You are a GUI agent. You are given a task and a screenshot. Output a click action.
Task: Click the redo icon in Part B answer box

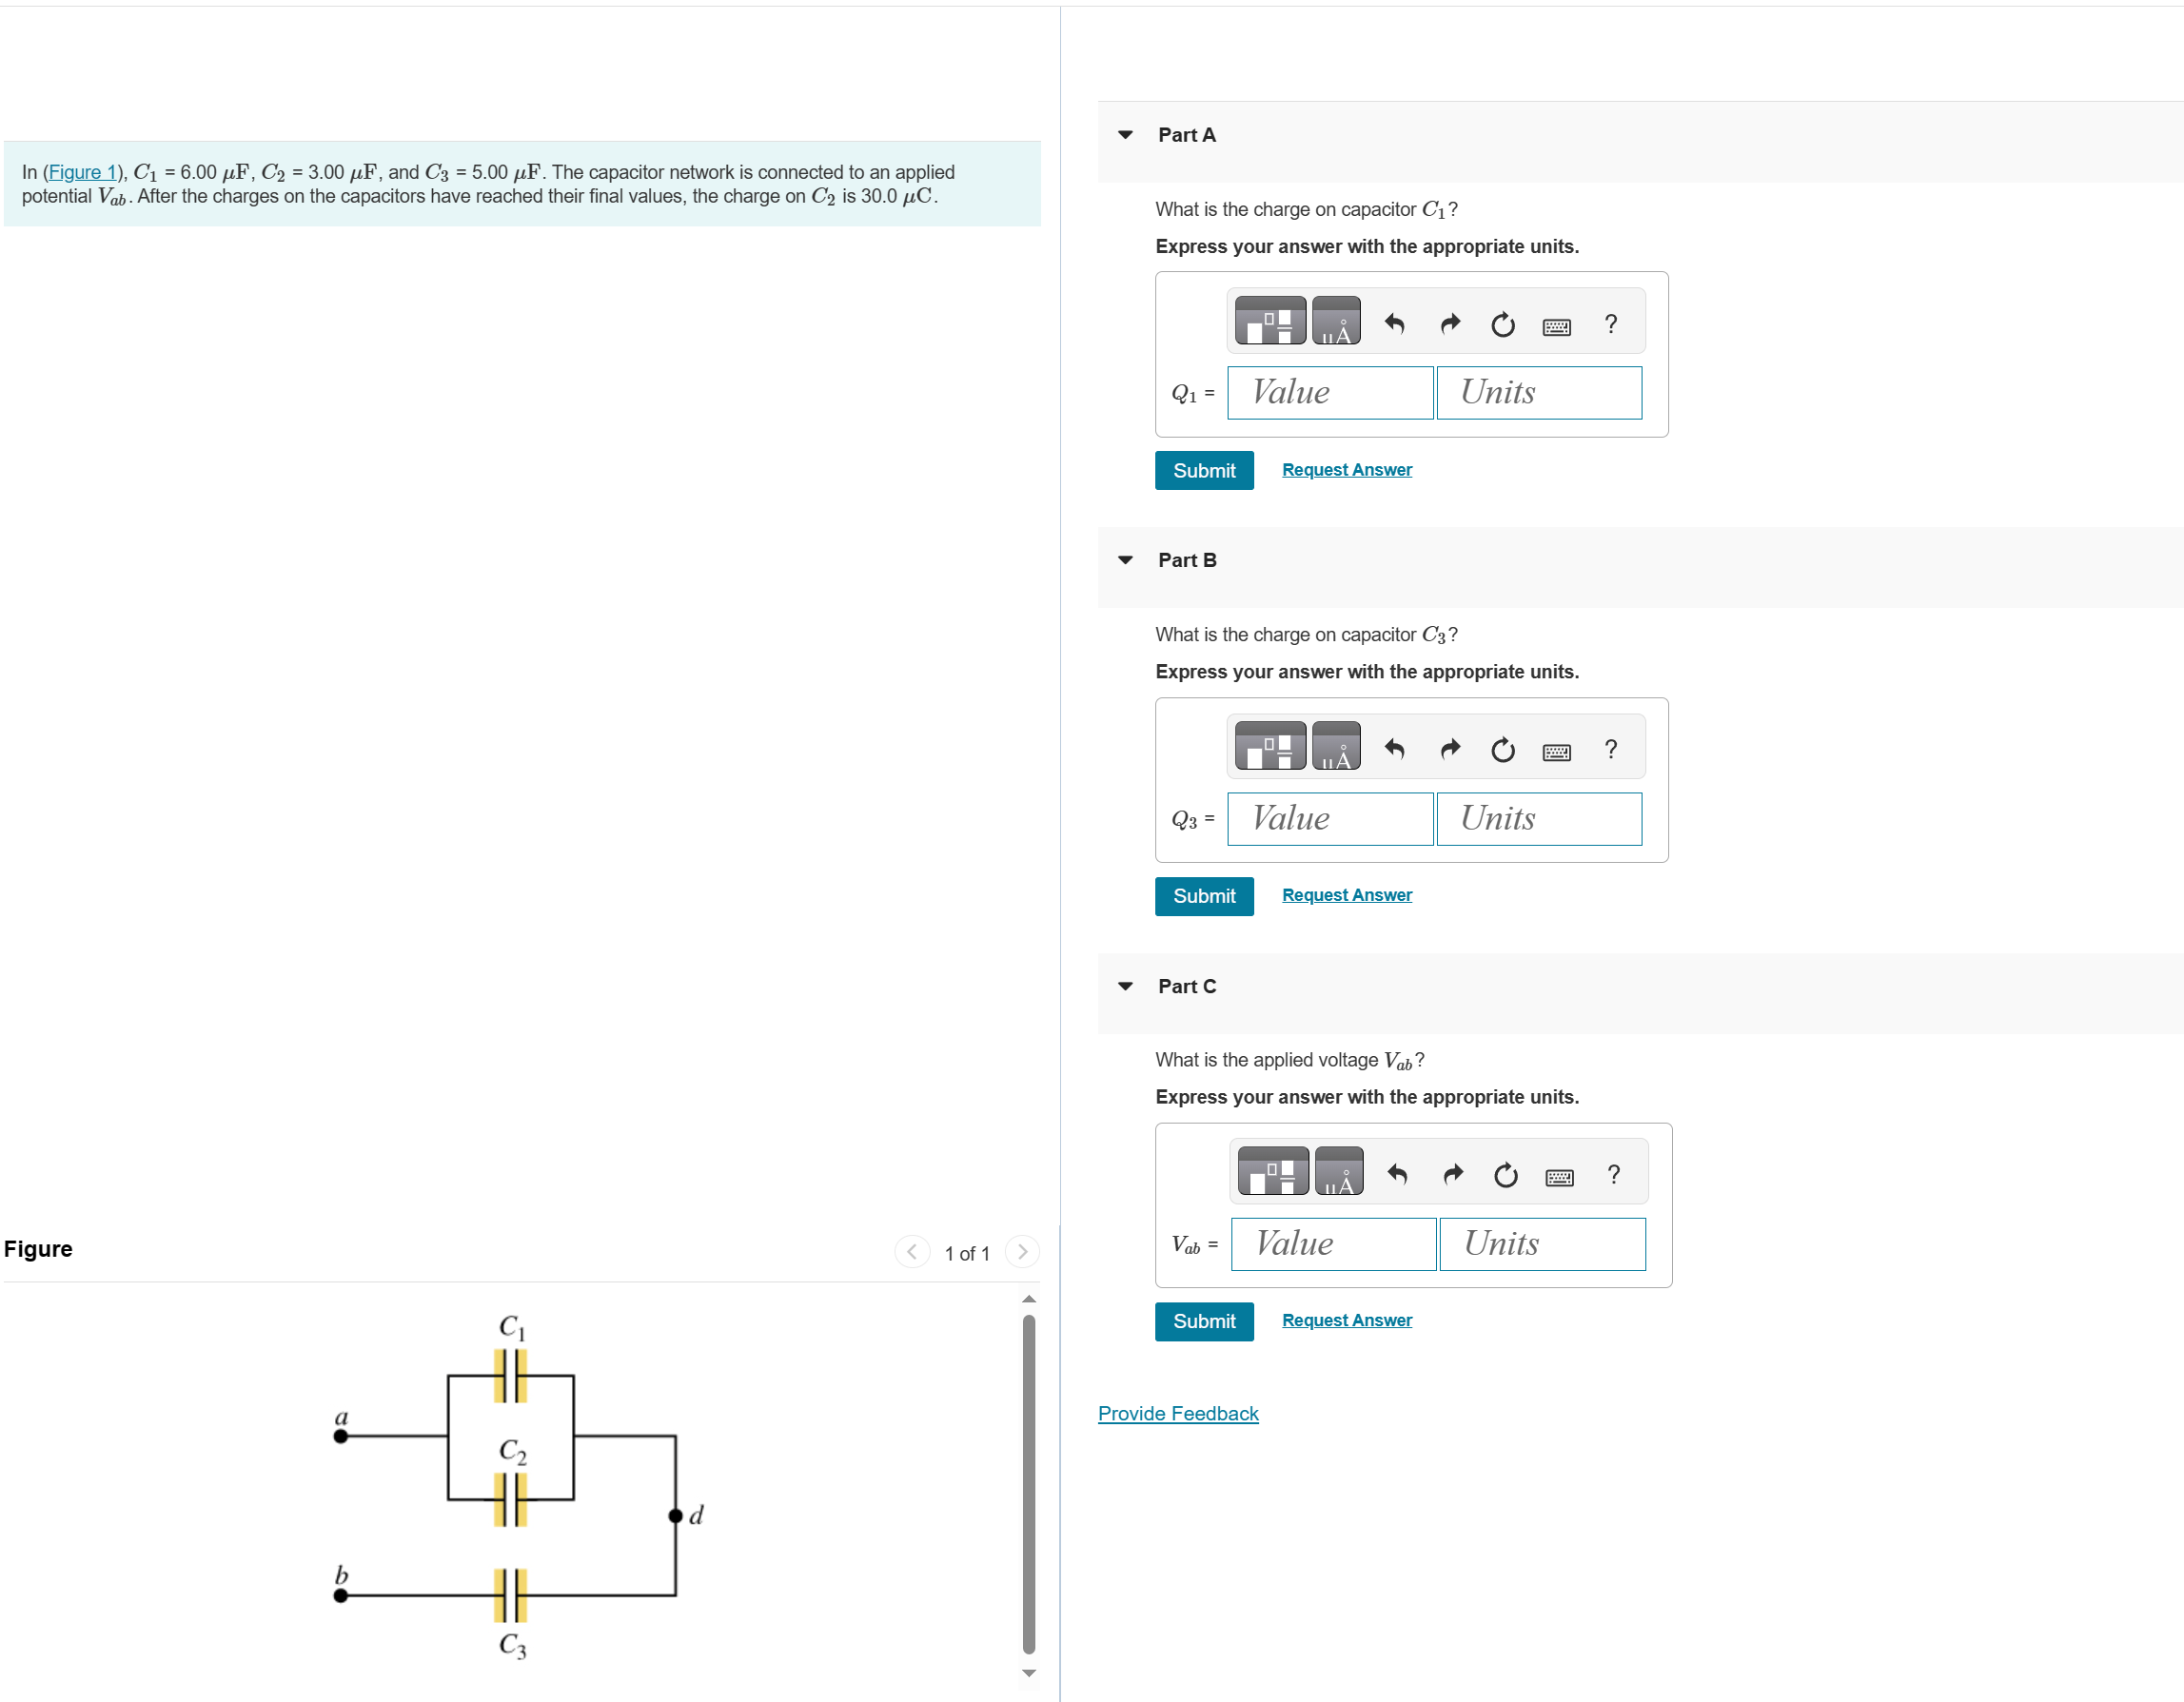(x=1450, y=748)
